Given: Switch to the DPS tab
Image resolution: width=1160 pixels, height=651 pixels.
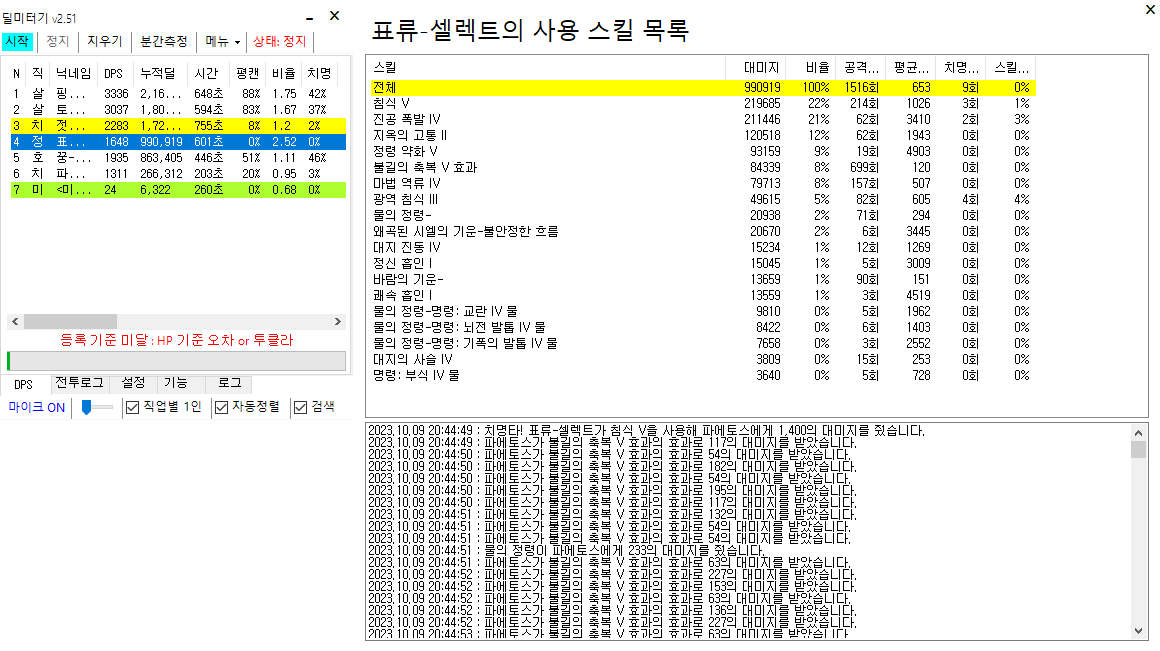Looking at the screenshot, I should pos(24,385).
